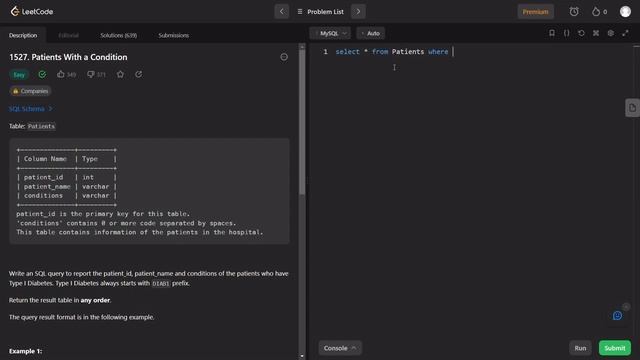Open the timer alarm clock icon
This screenshot has height=360, width=640.
[x=574, y=11]
